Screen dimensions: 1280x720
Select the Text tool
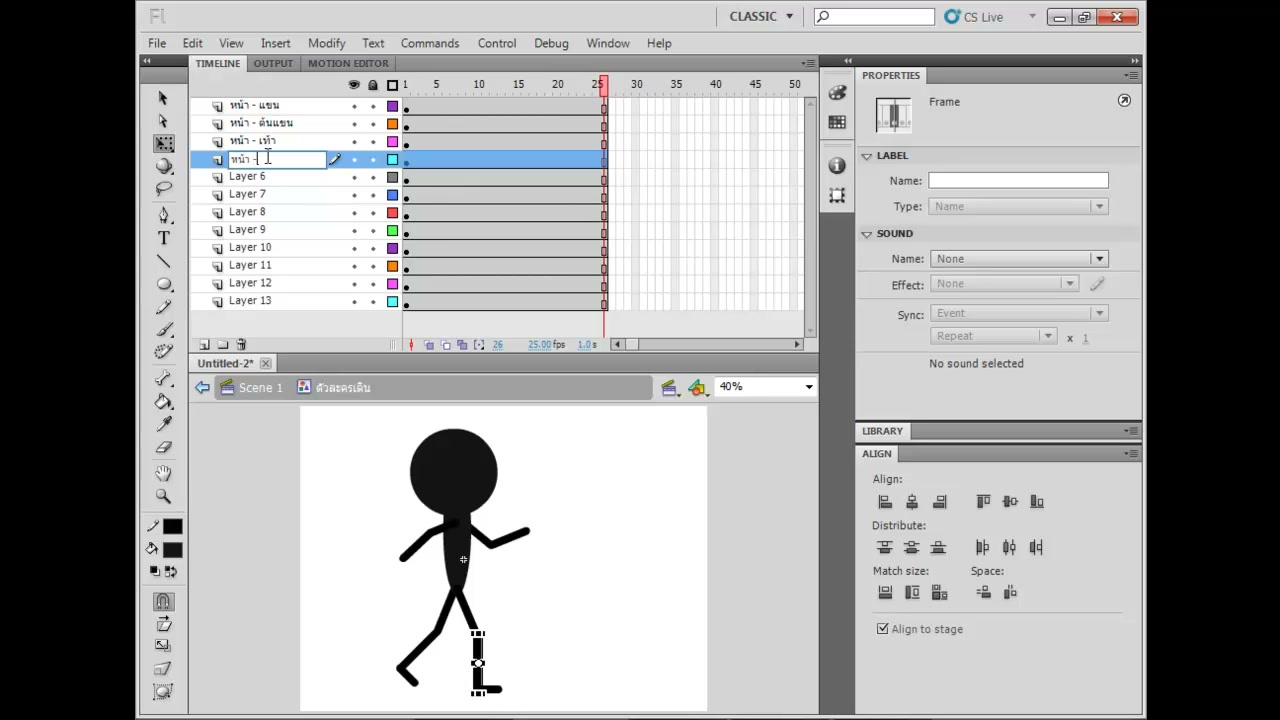click(x=164, y=238)
